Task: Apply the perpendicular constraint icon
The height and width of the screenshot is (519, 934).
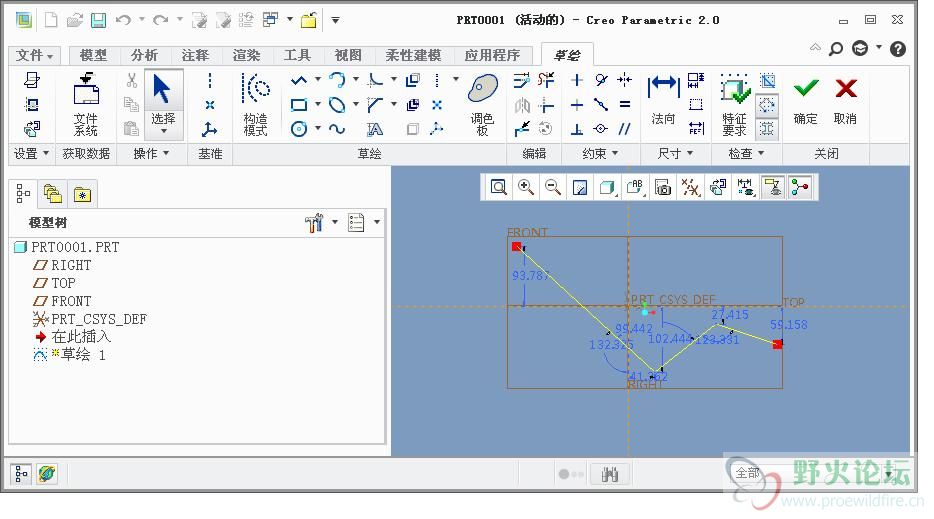Action: (x=577, y=129)
